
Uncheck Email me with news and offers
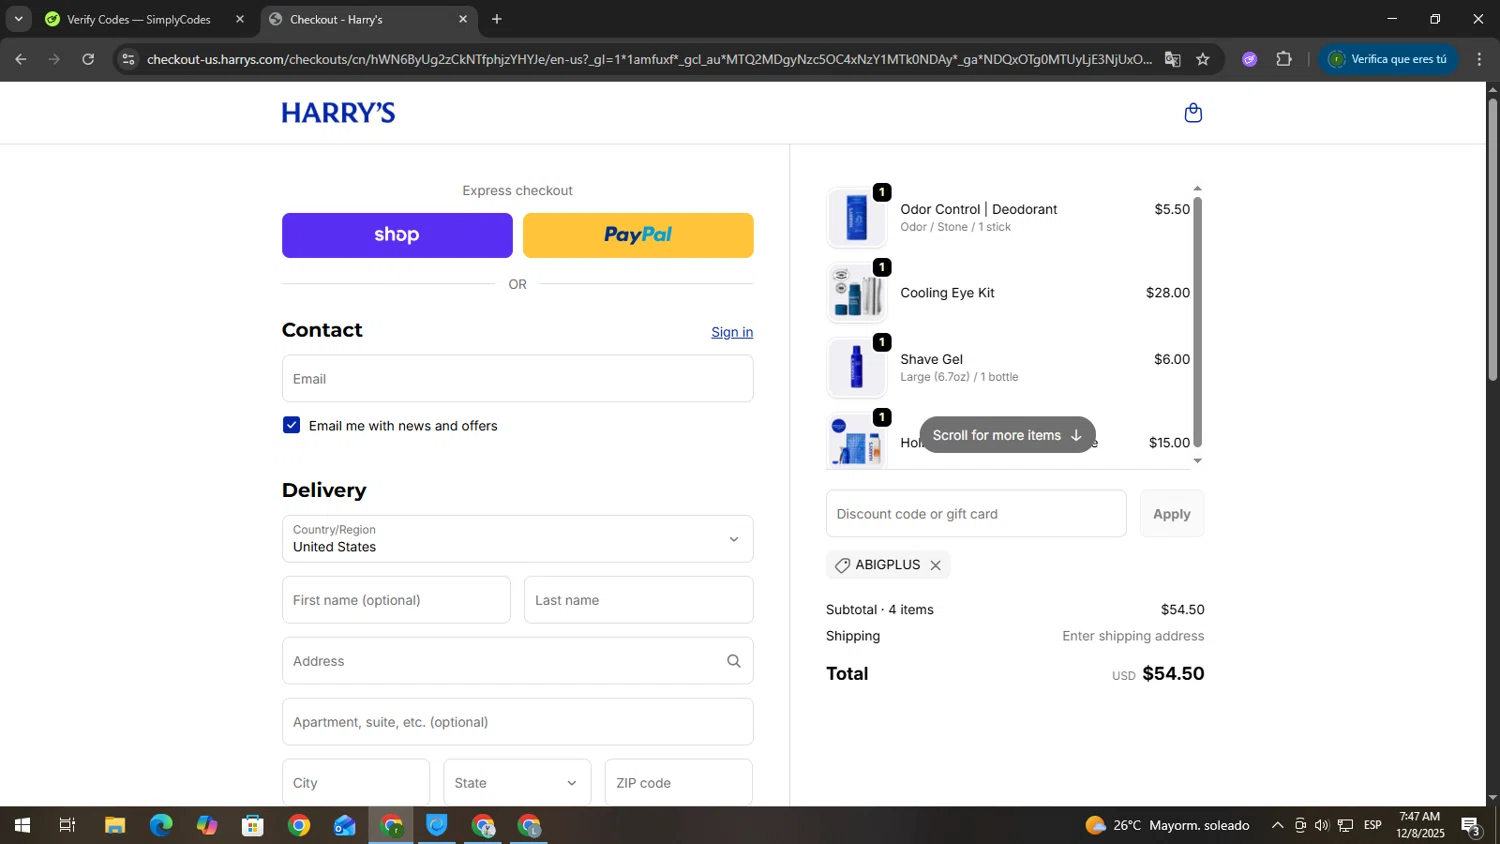pyautogui.click(x=291, y=425)
